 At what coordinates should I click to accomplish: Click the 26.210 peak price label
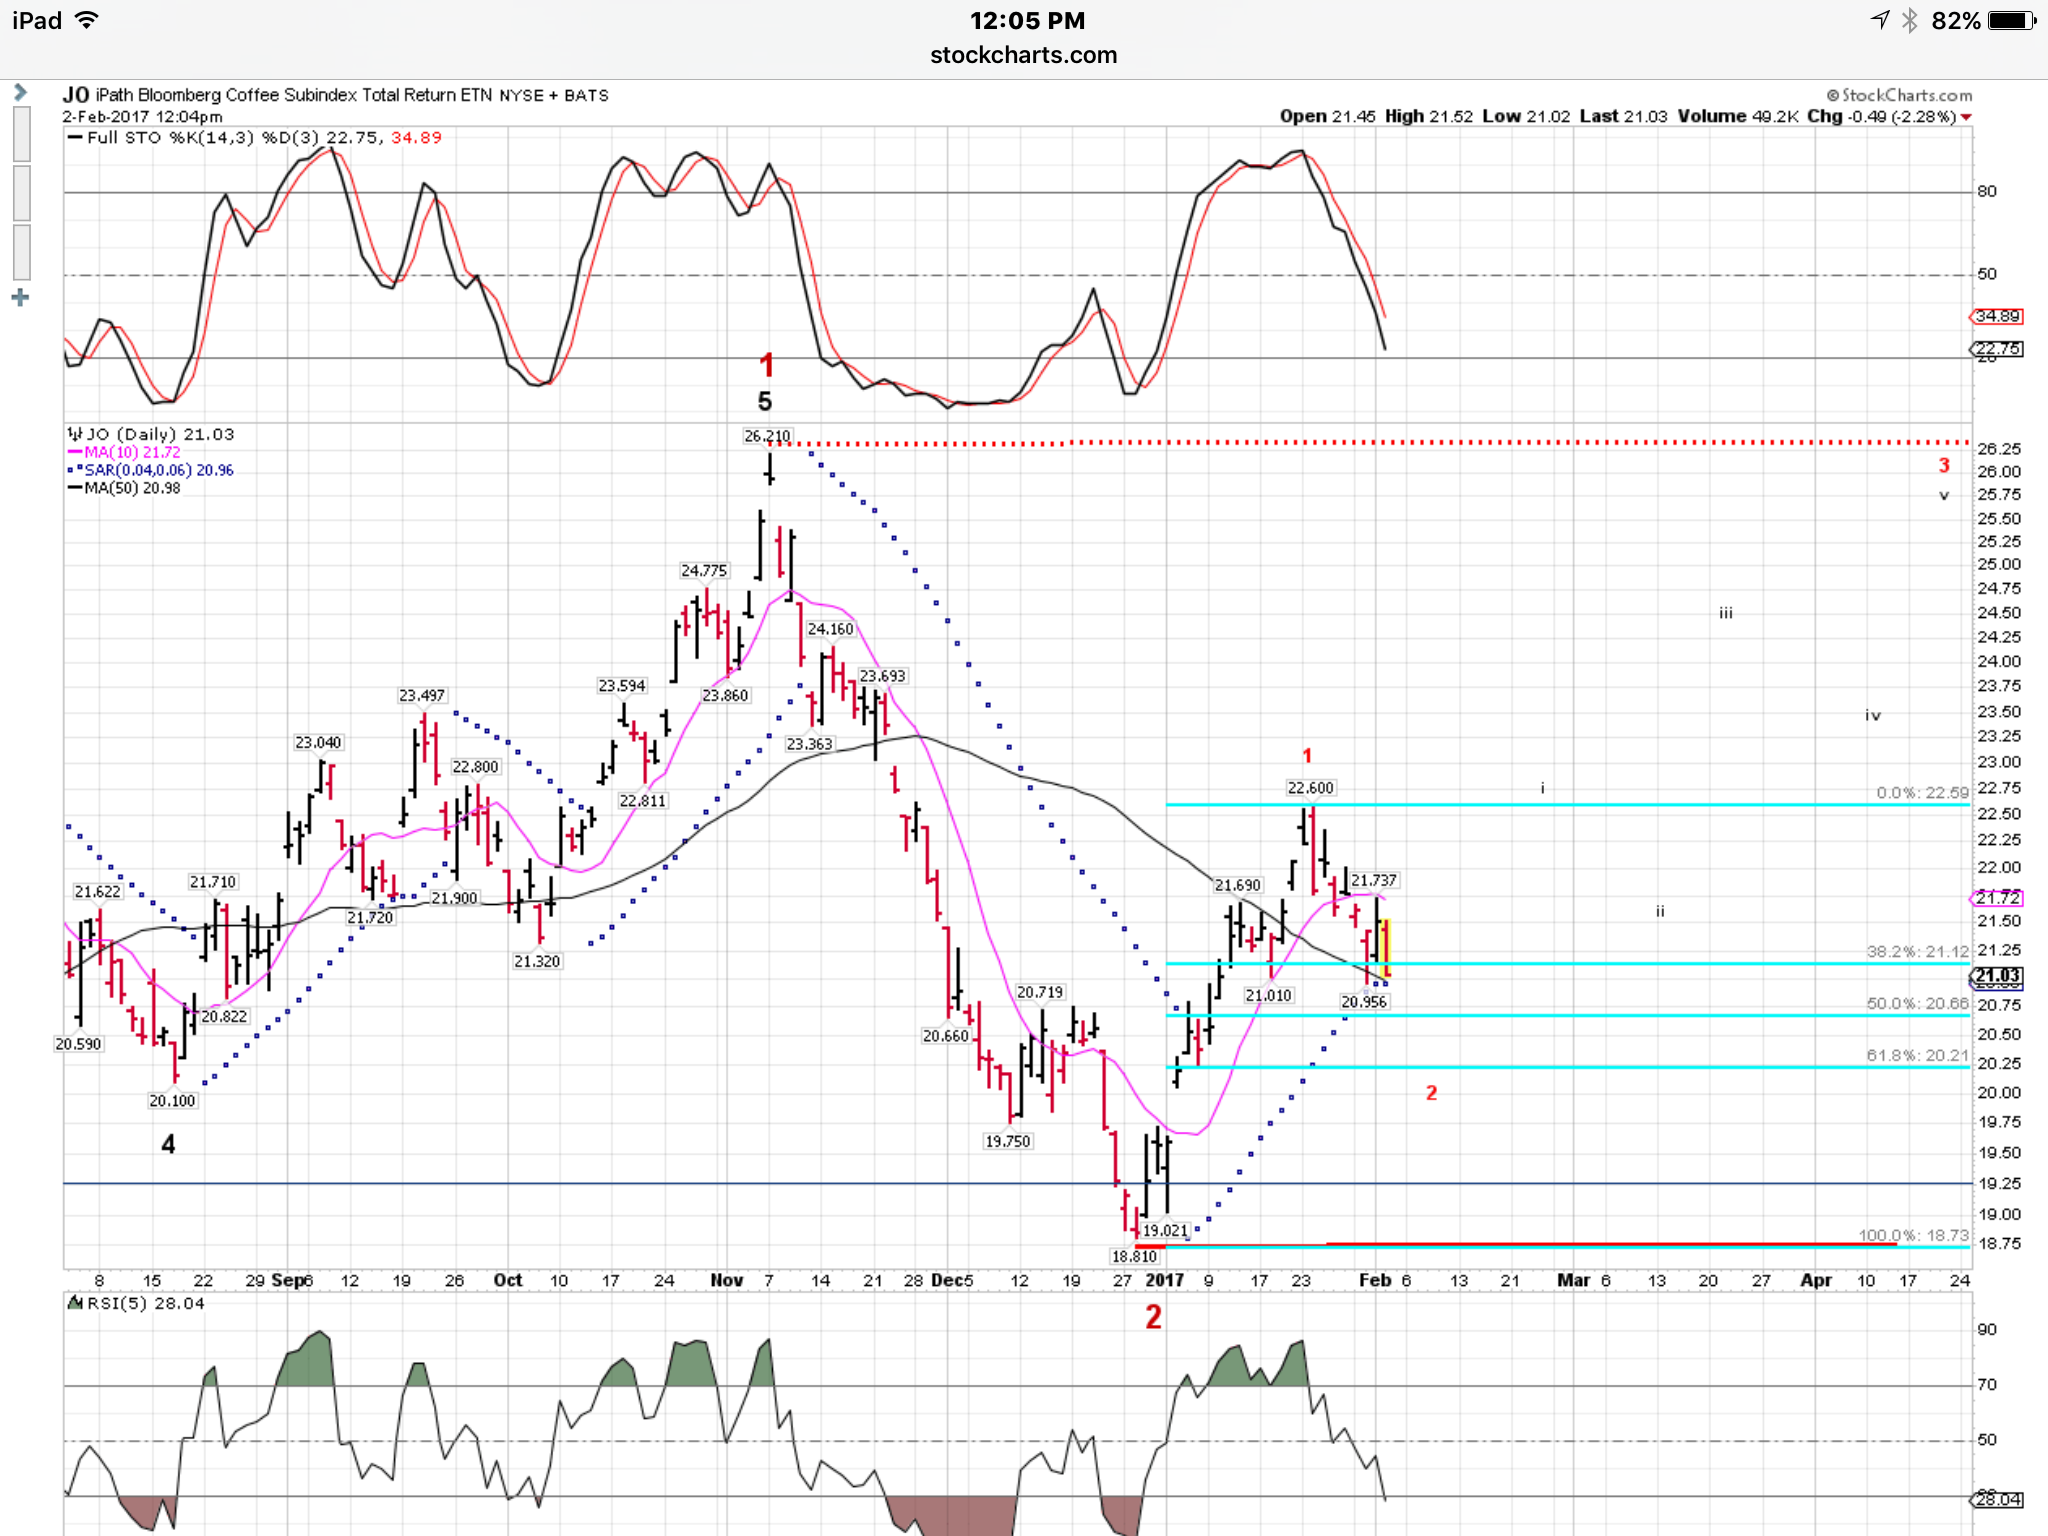coord(767,436)
